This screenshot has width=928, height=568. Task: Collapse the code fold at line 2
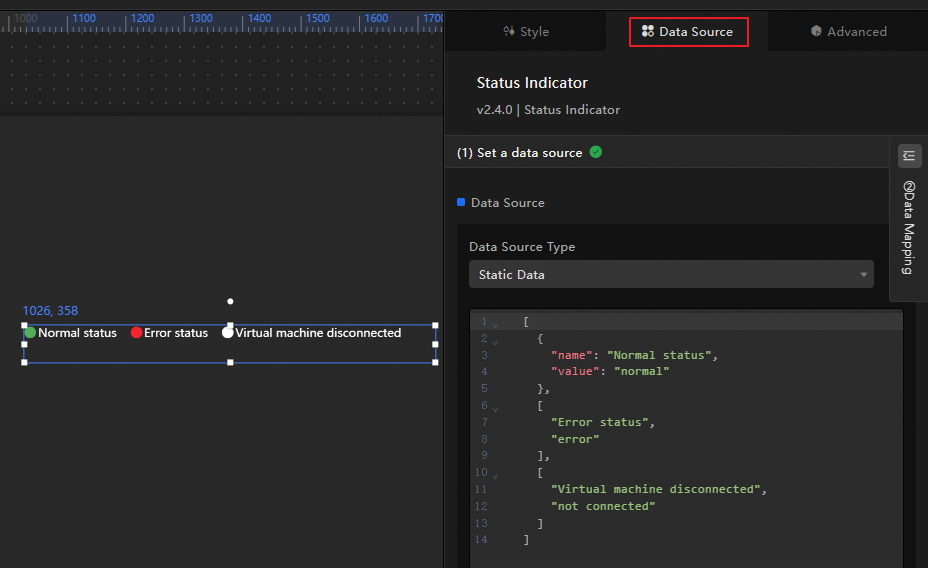coord(495,340)
